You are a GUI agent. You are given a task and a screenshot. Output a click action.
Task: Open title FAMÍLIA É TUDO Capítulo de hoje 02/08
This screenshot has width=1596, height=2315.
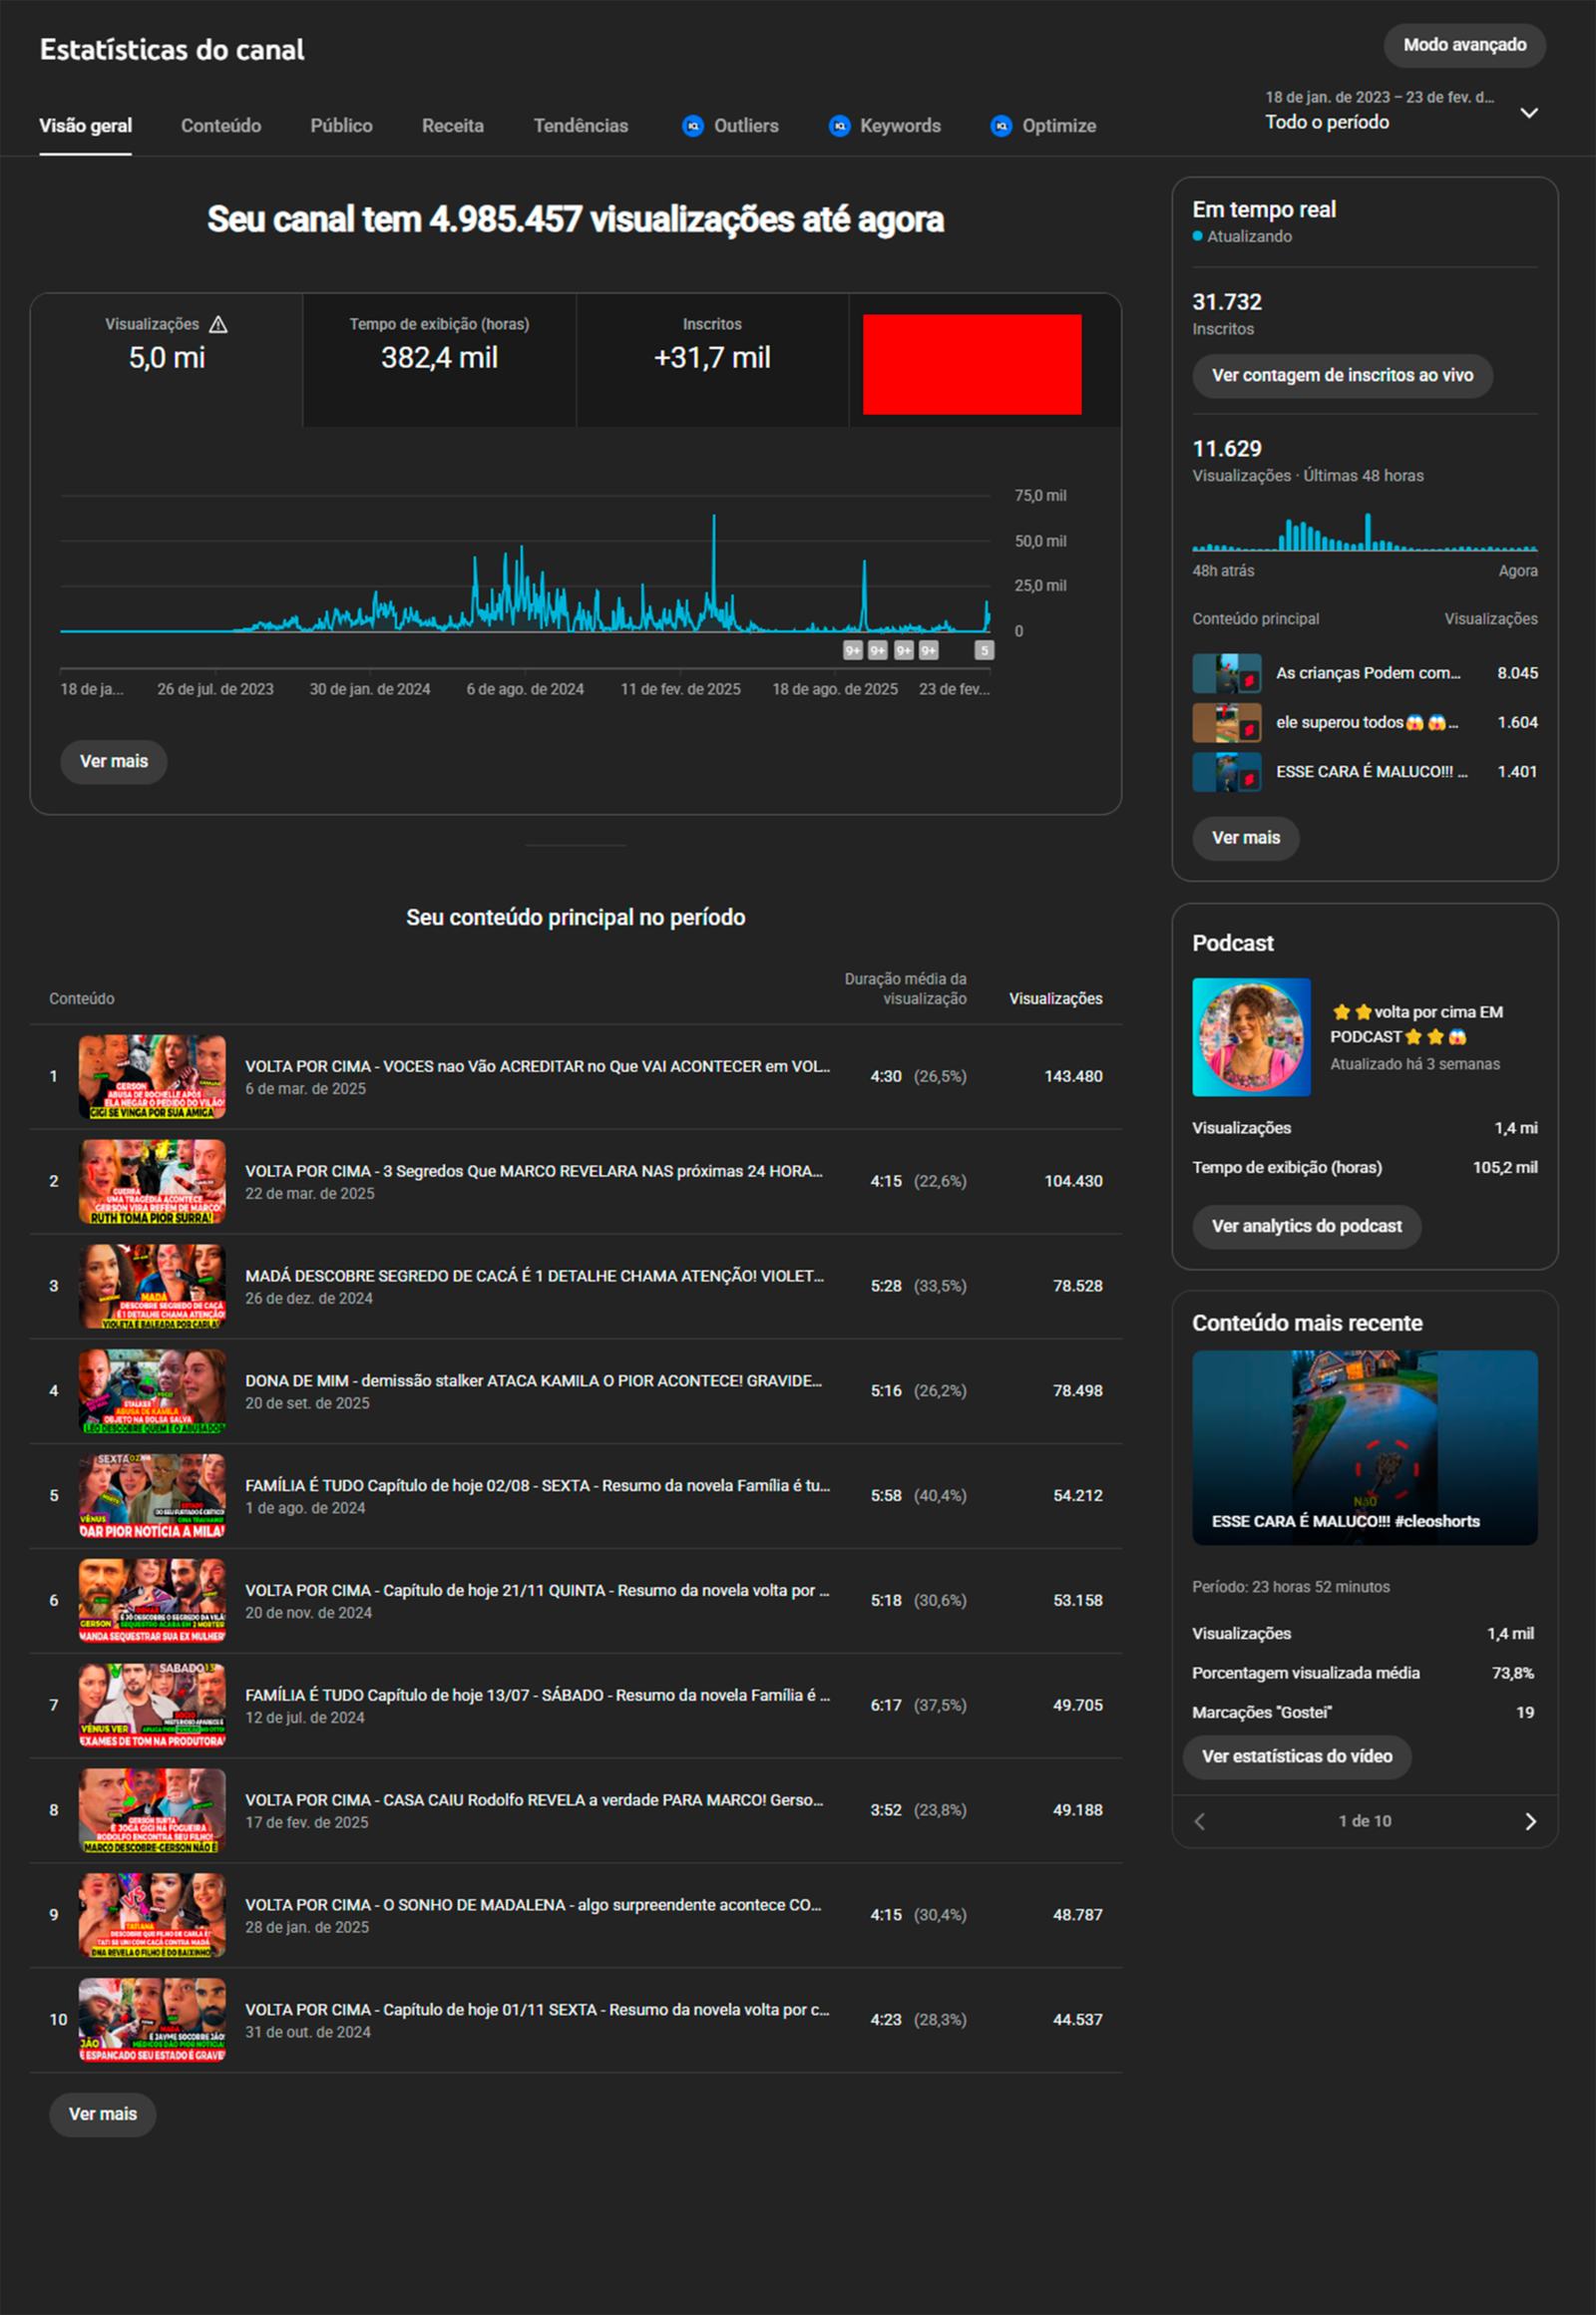click(x=538, y=1486)
